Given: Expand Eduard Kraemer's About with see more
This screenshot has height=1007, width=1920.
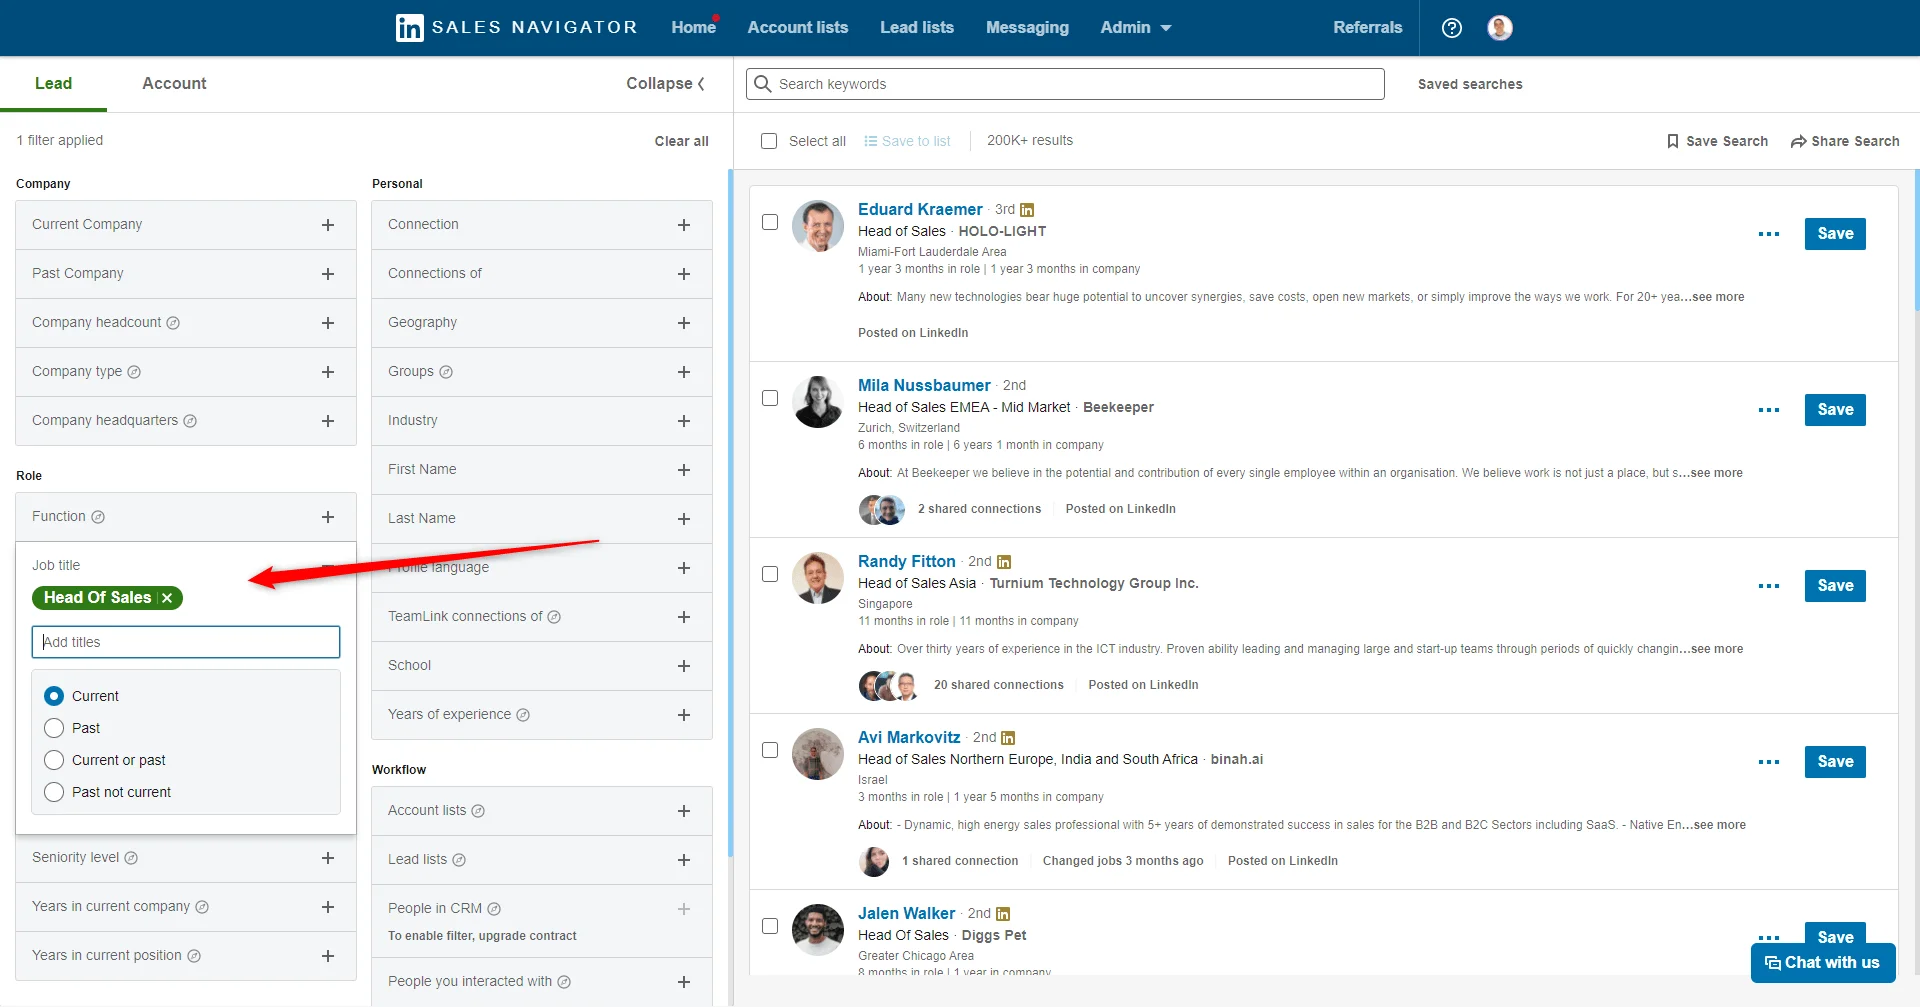Looking at the screenshot, I should (1718, 297).
